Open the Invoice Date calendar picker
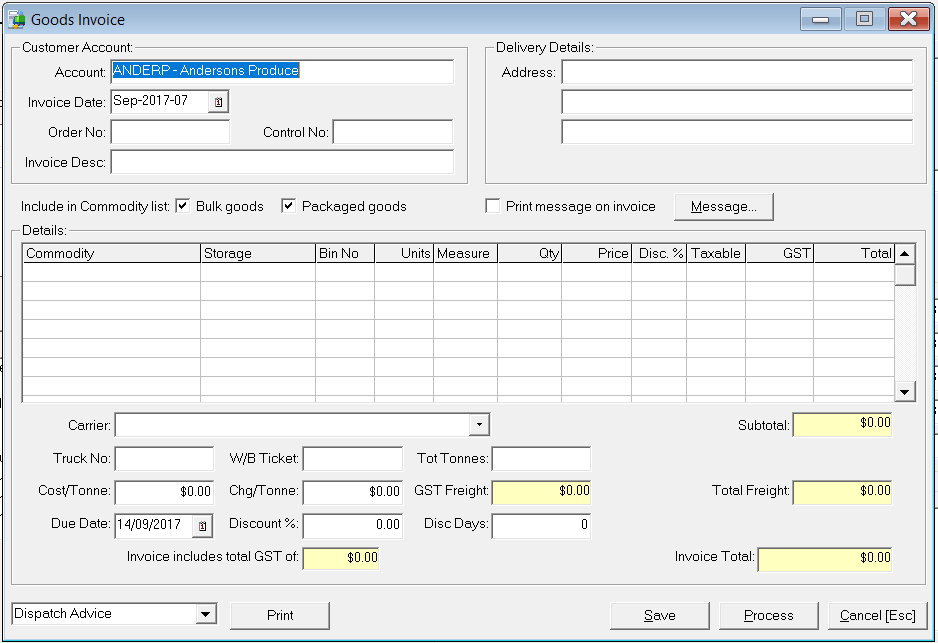Screen dimensions: 938x643 pyautogui.click(x=218, y=102)
